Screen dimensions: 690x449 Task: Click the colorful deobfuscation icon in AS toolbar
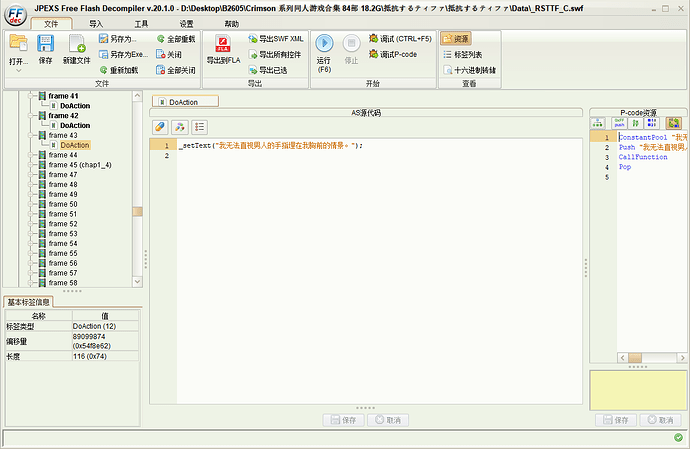click(180, 127)
